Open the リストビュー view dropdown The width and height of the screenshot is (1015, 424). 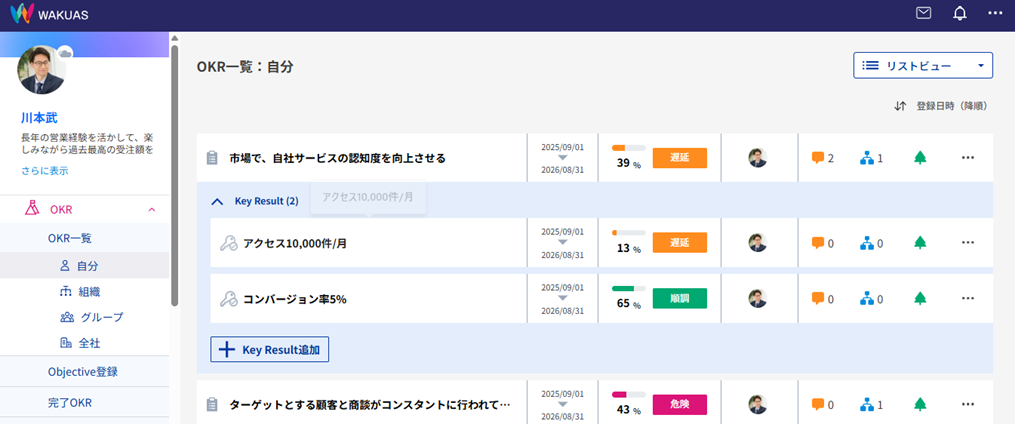click(x=922, y=65)
